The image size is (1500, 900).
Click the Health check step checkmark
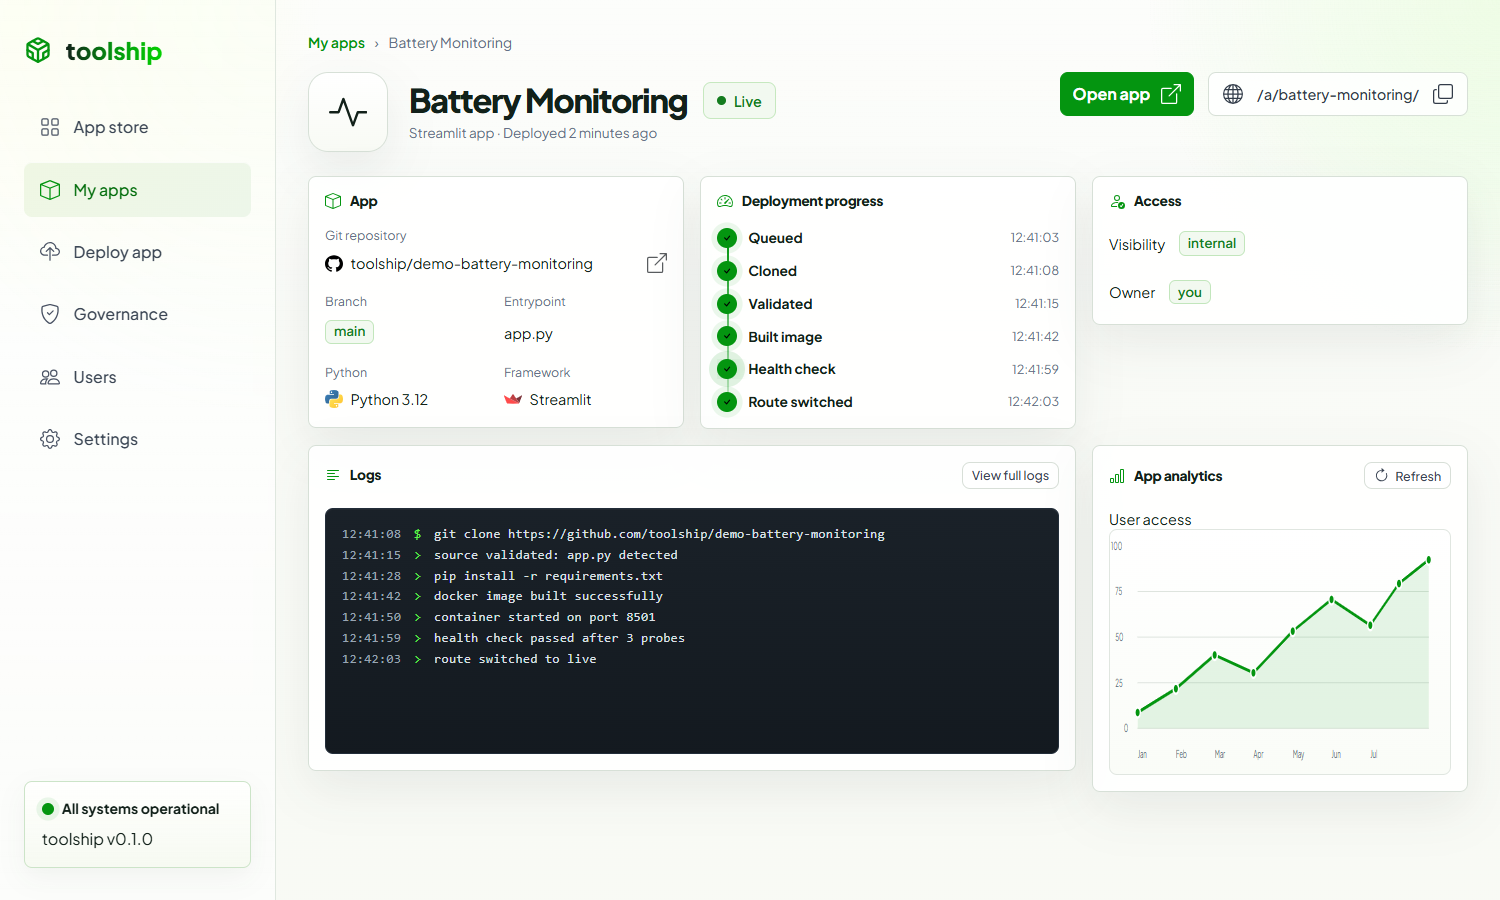point(727,369)
